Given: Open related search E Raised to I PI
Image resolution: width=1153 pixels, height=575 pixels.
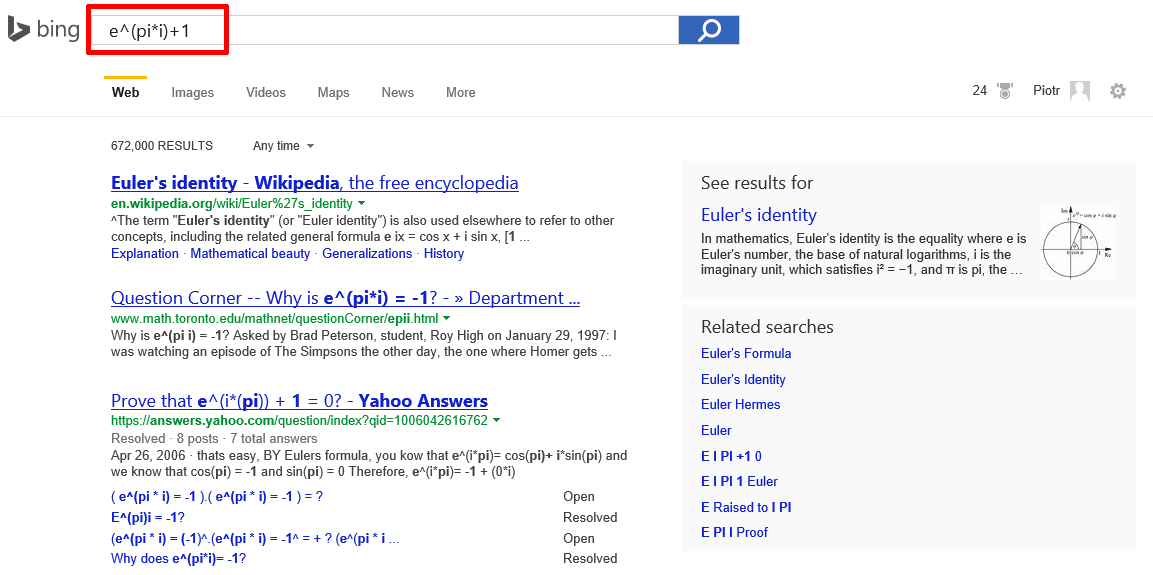Looking at the screenshot, I should coord(746,507).
